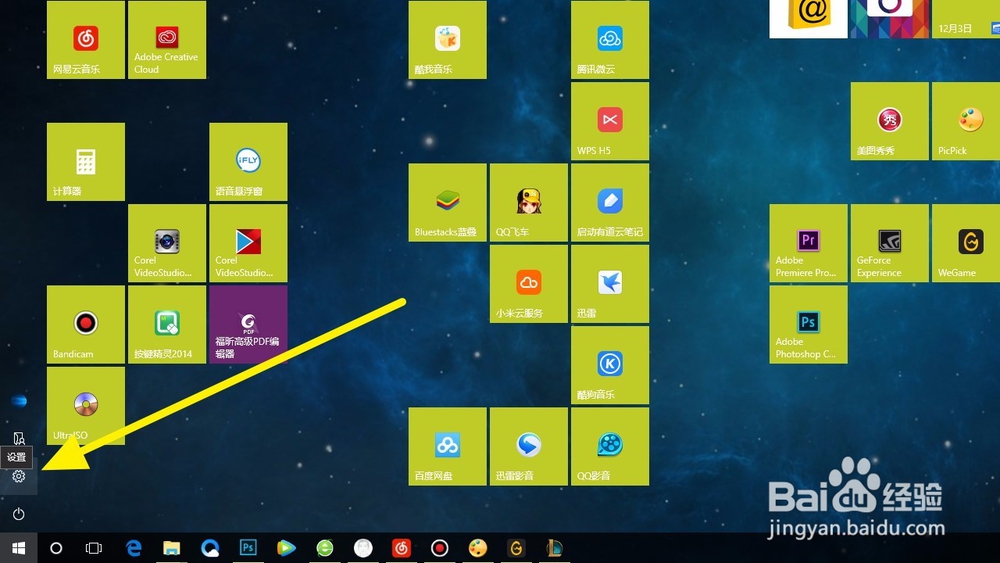This screenshot has width=1000, height=563.
Task: Open the League of Legends taskbar icon
Action: [x=554, y=548]
